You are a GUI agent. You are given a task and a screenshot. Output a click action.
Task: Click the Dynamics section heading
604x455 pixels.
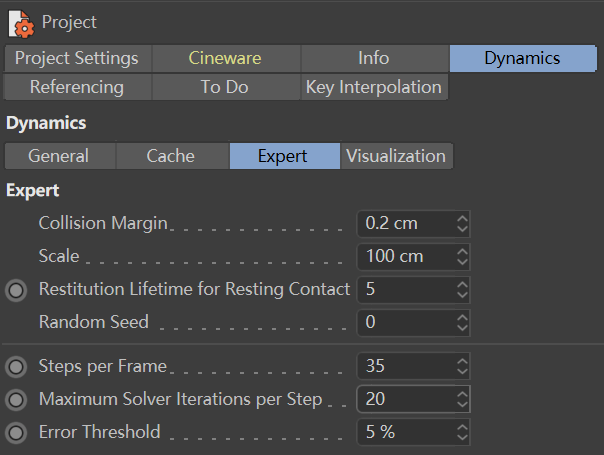tap(46, 123)
